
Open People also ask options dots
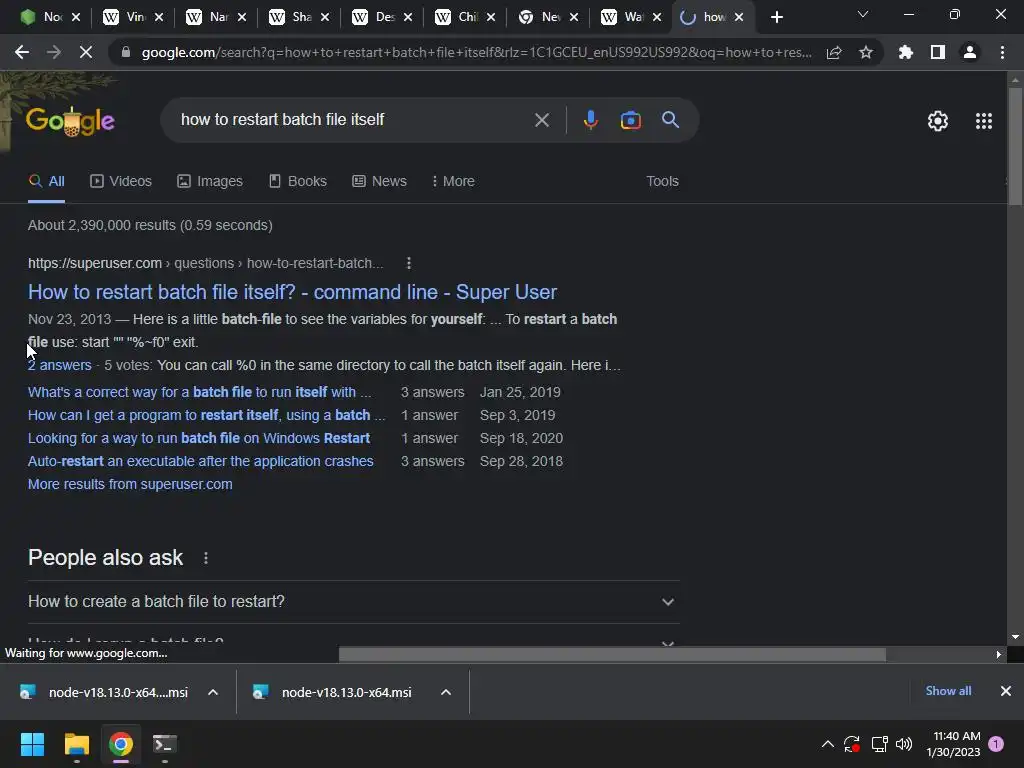click(x=206, y=558)
